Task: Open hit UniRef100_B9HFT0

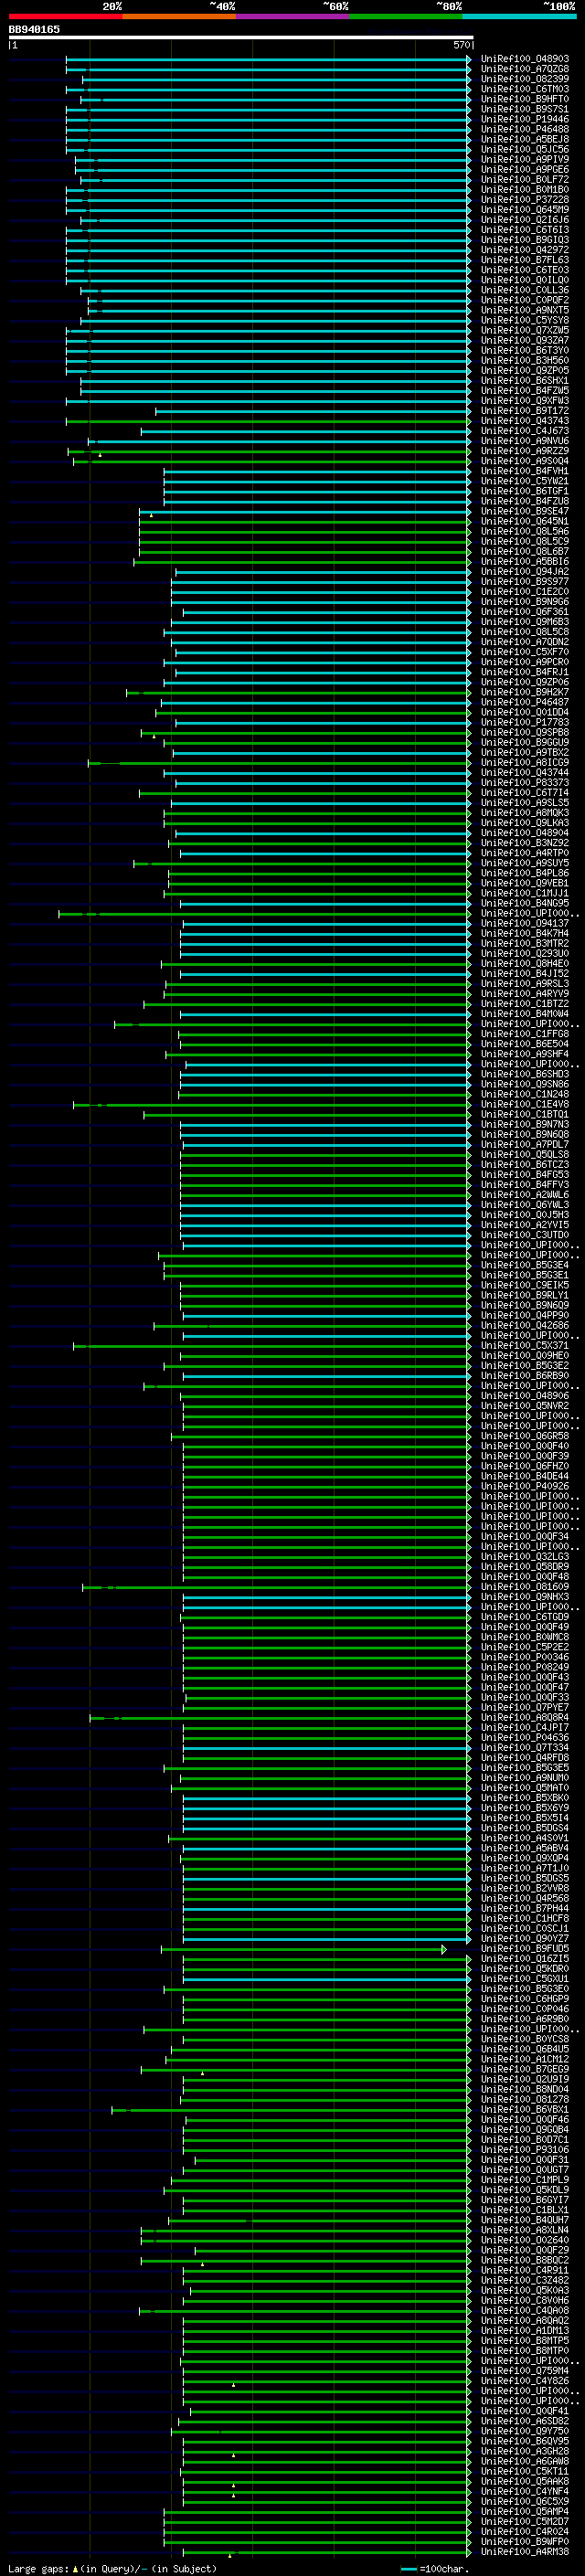Action: 525,99
